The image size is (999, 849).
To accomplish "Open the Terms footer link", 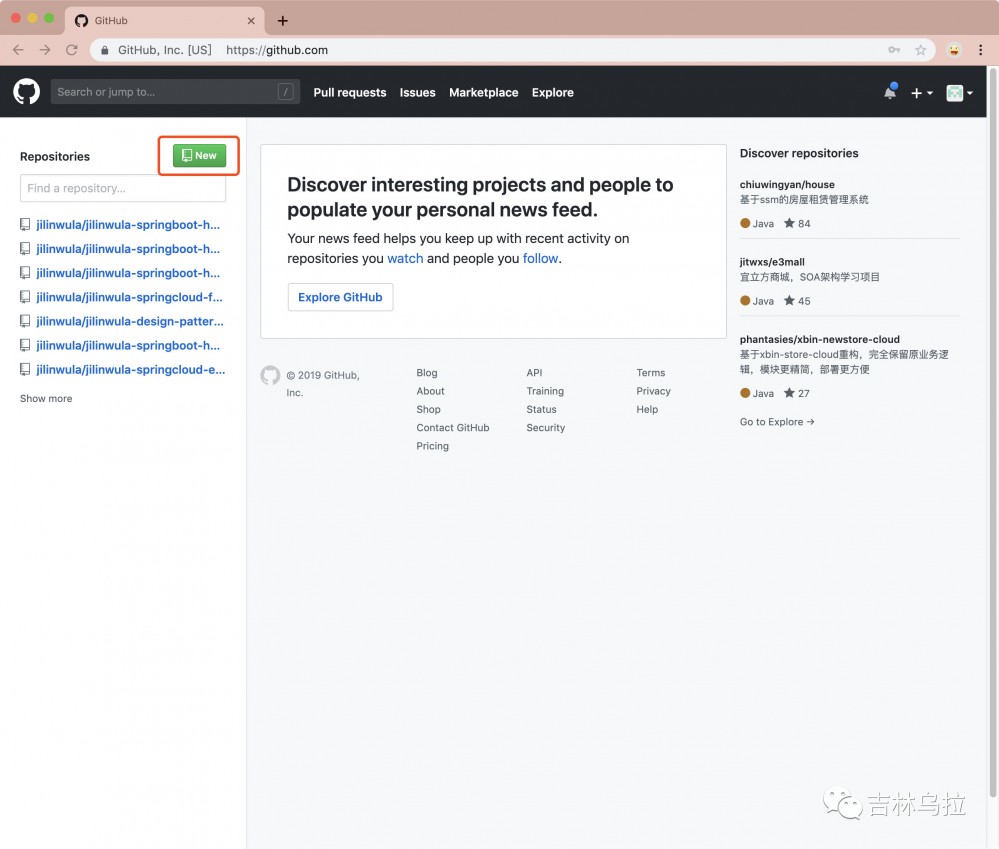I will [650, 373].
